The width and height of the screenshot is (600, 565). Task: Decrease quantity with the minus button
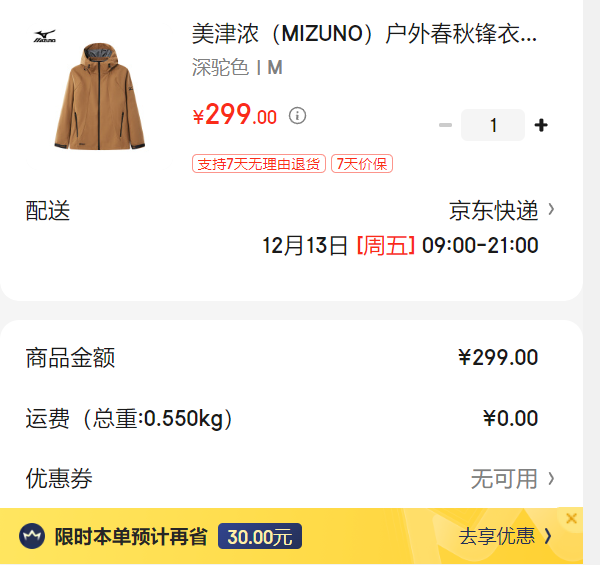coord(445,125)
